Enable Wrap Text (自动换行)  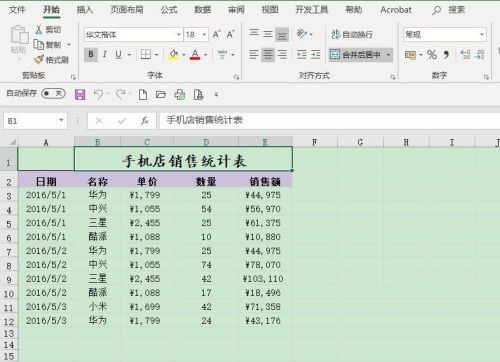[x=352, y=34]
